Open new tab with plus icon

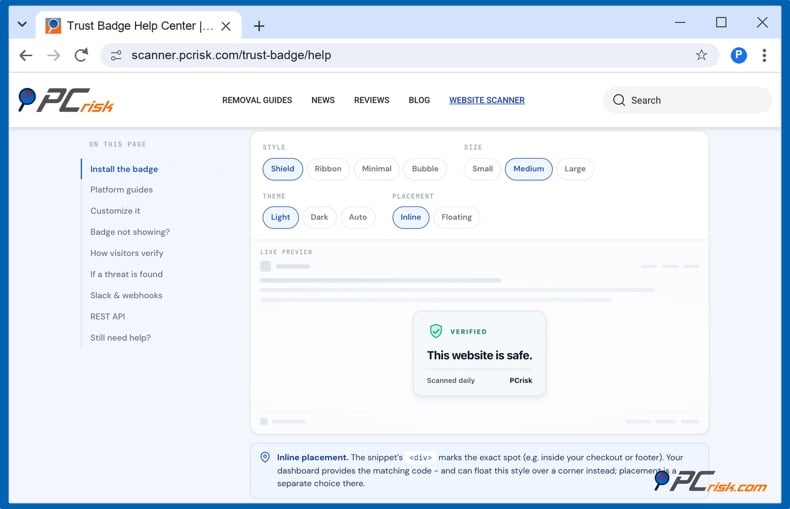tap(259, 26)
